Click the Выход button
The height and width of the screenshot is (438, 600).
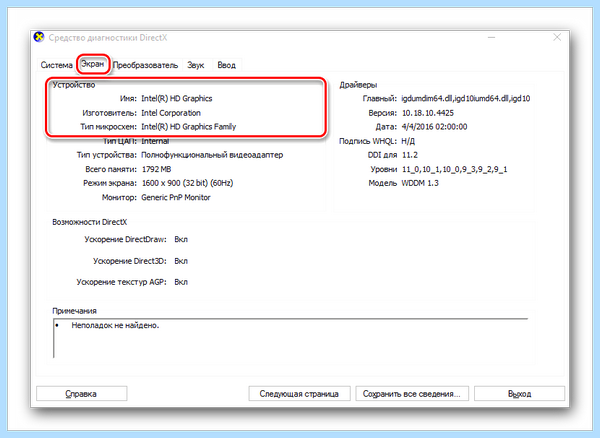click(519, 394)
